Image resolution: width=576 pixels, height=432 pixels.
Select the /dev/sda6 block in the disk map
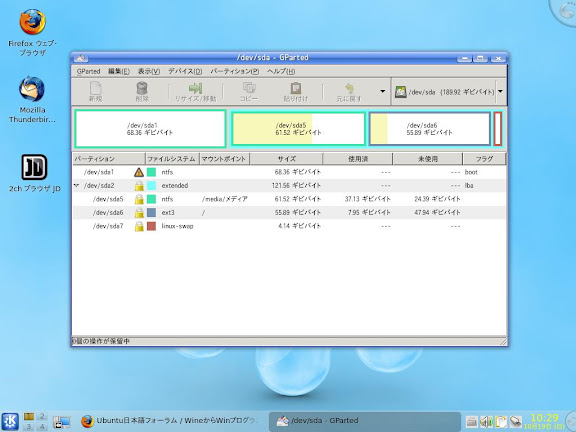(429, 129)
